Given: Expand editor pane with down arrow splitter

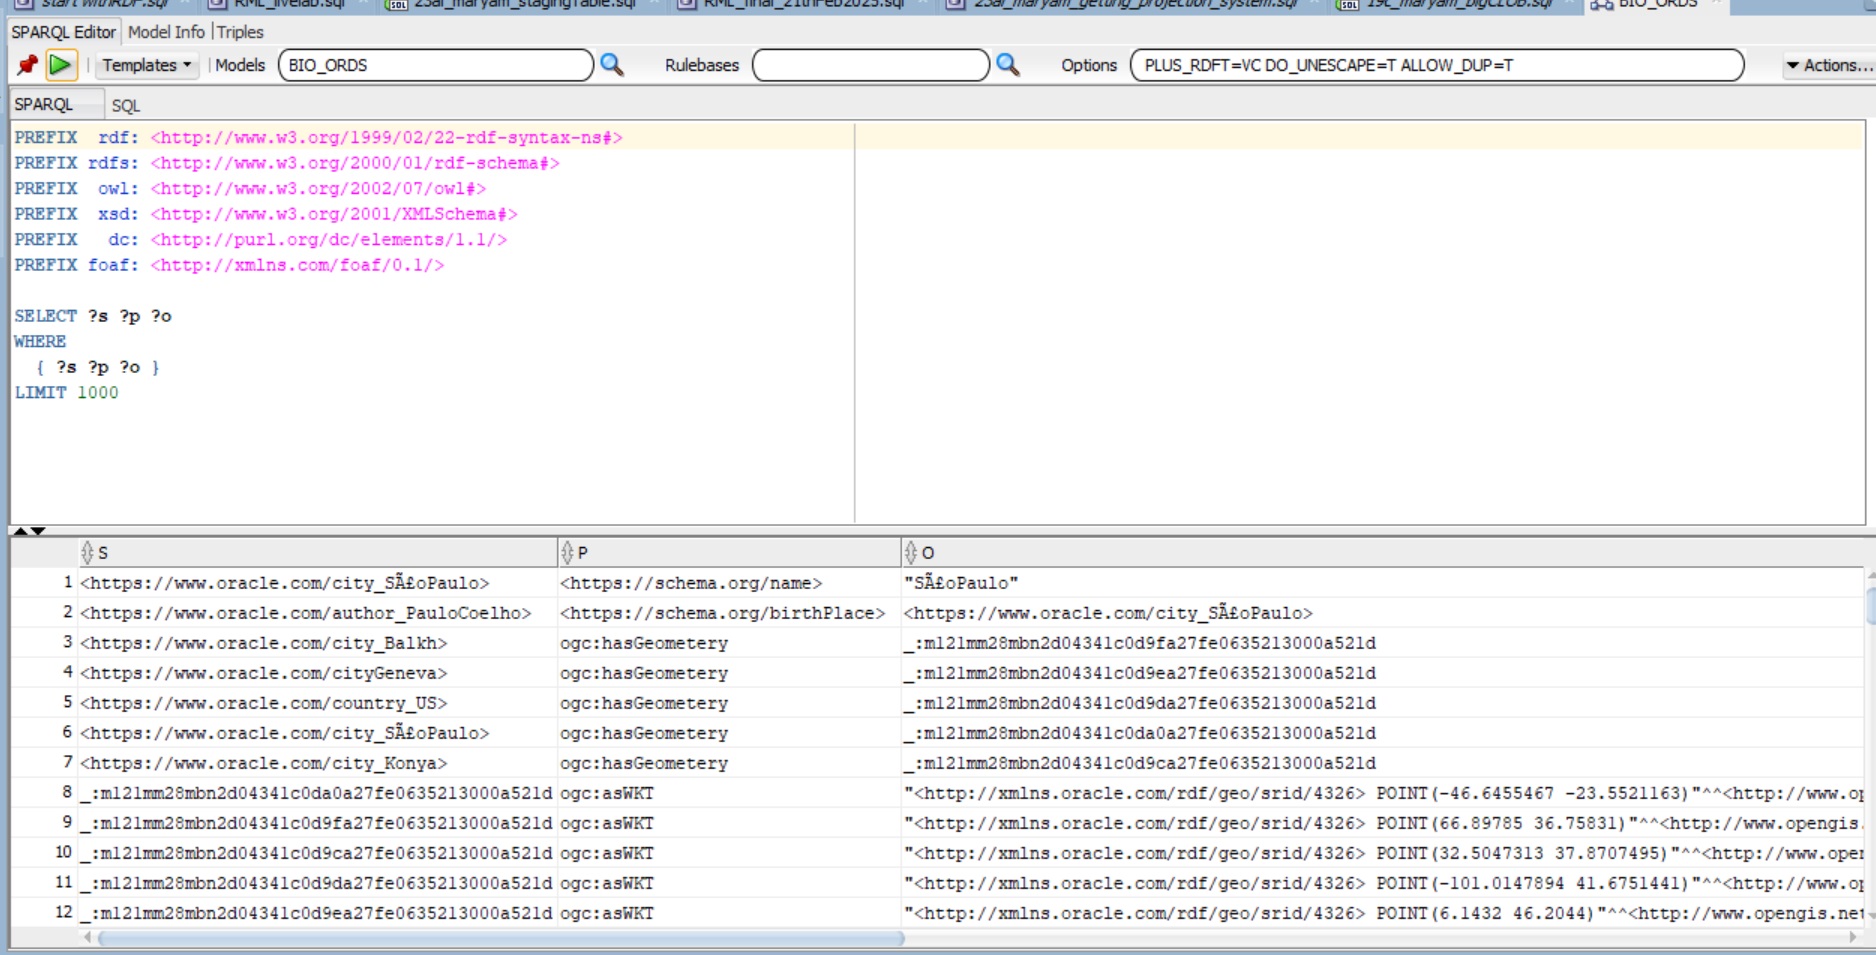Looking at the screenshot, I should click(x=38, y=531).
